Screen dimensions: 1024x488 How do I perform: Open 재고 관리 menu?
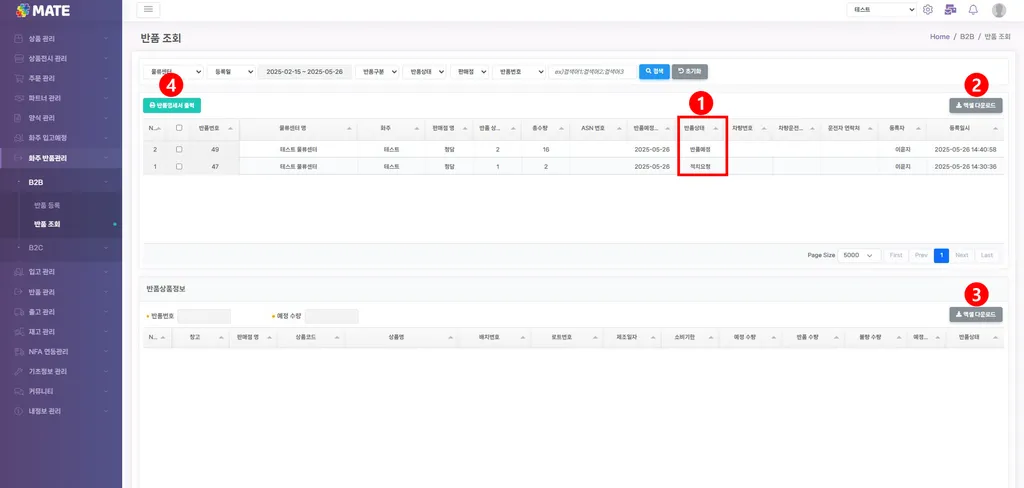[61, 331]
